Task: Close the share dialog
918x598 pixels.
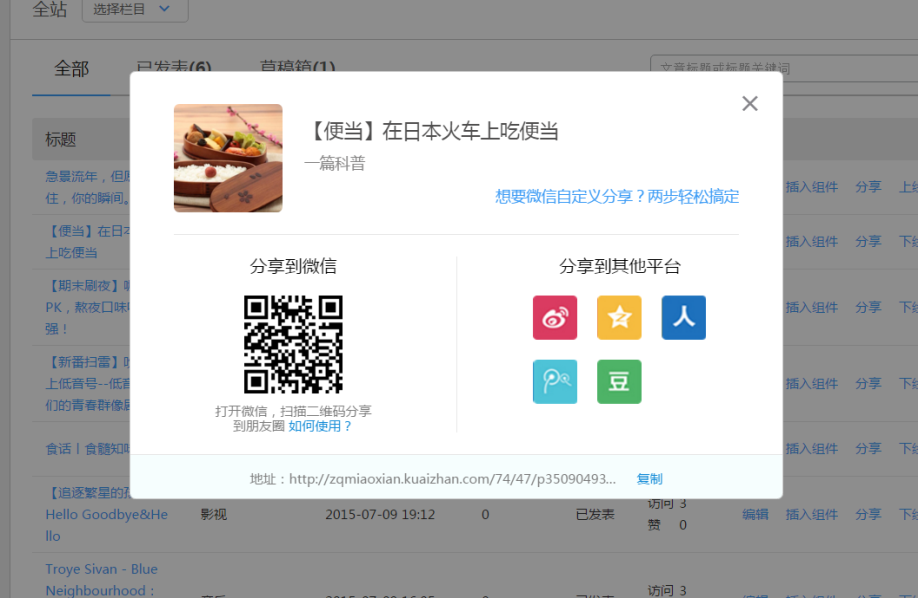Action: [x=750, y=104]
